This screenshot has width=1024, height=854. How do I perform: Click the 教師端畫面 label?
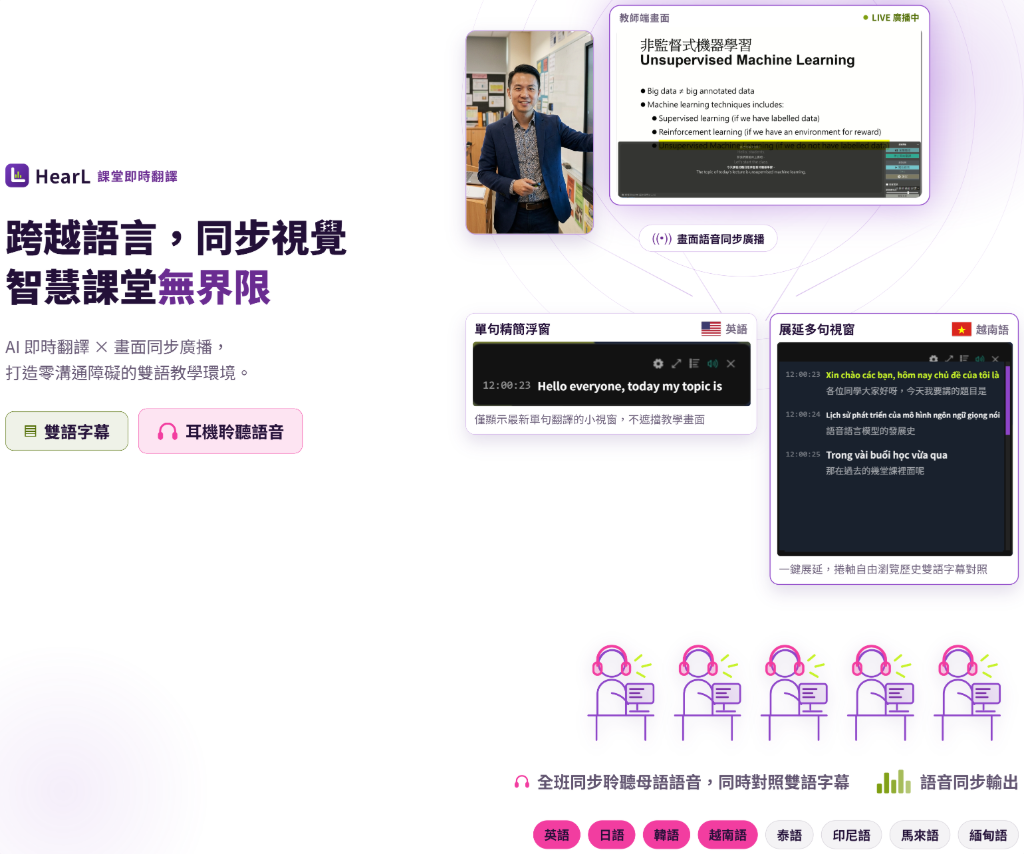point(644,18)
